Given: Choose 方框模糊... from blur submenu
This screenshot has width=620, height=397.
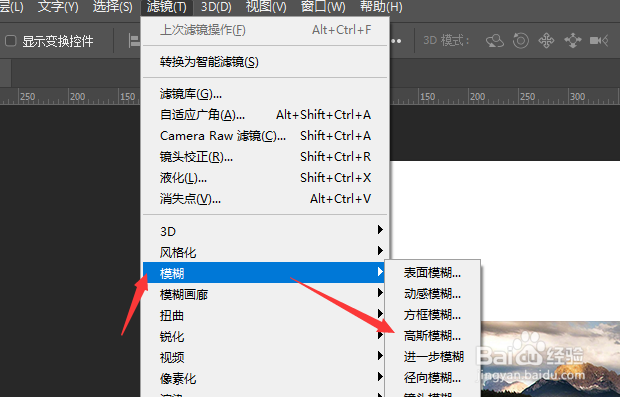Looking at the screenshot, I should pyautogui.click(x=432, y=315).
